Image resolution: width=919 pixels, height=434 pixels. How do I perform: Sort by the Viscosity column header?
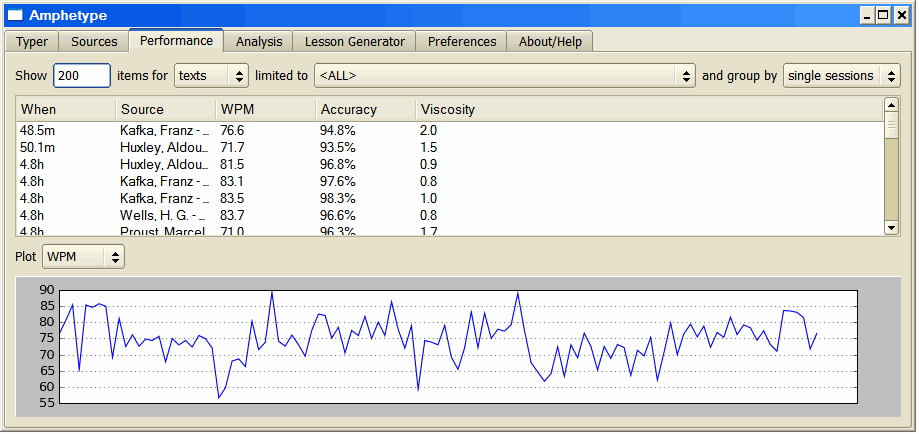(649, 110)
